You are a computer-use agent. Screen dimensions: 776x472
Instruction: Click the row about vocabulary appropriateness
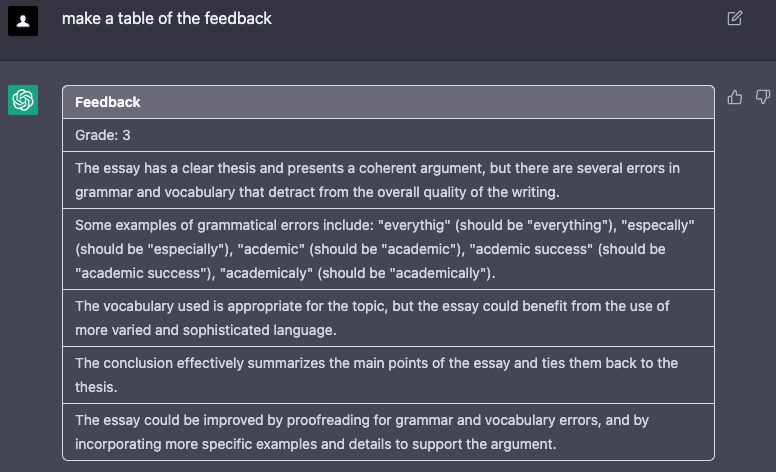(x=388, y=317)
